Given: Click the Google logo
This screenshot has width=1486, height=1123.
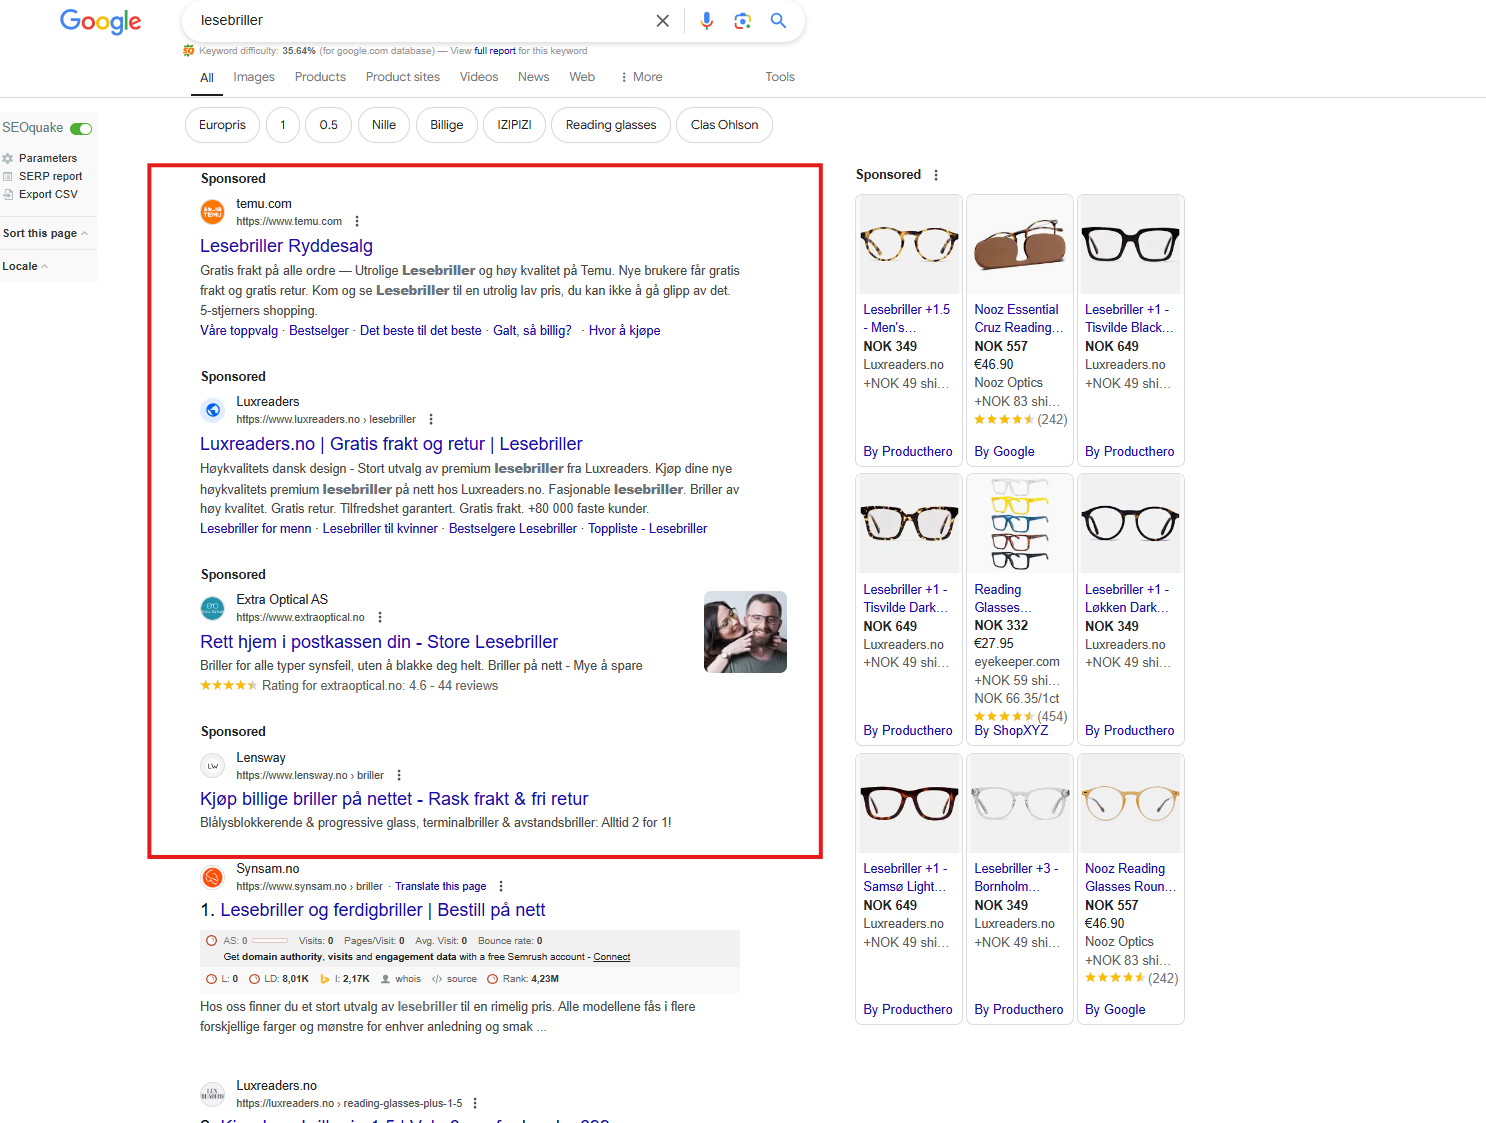Looking at the screenshot, I should pyautogui.click(x=100, y=21).
